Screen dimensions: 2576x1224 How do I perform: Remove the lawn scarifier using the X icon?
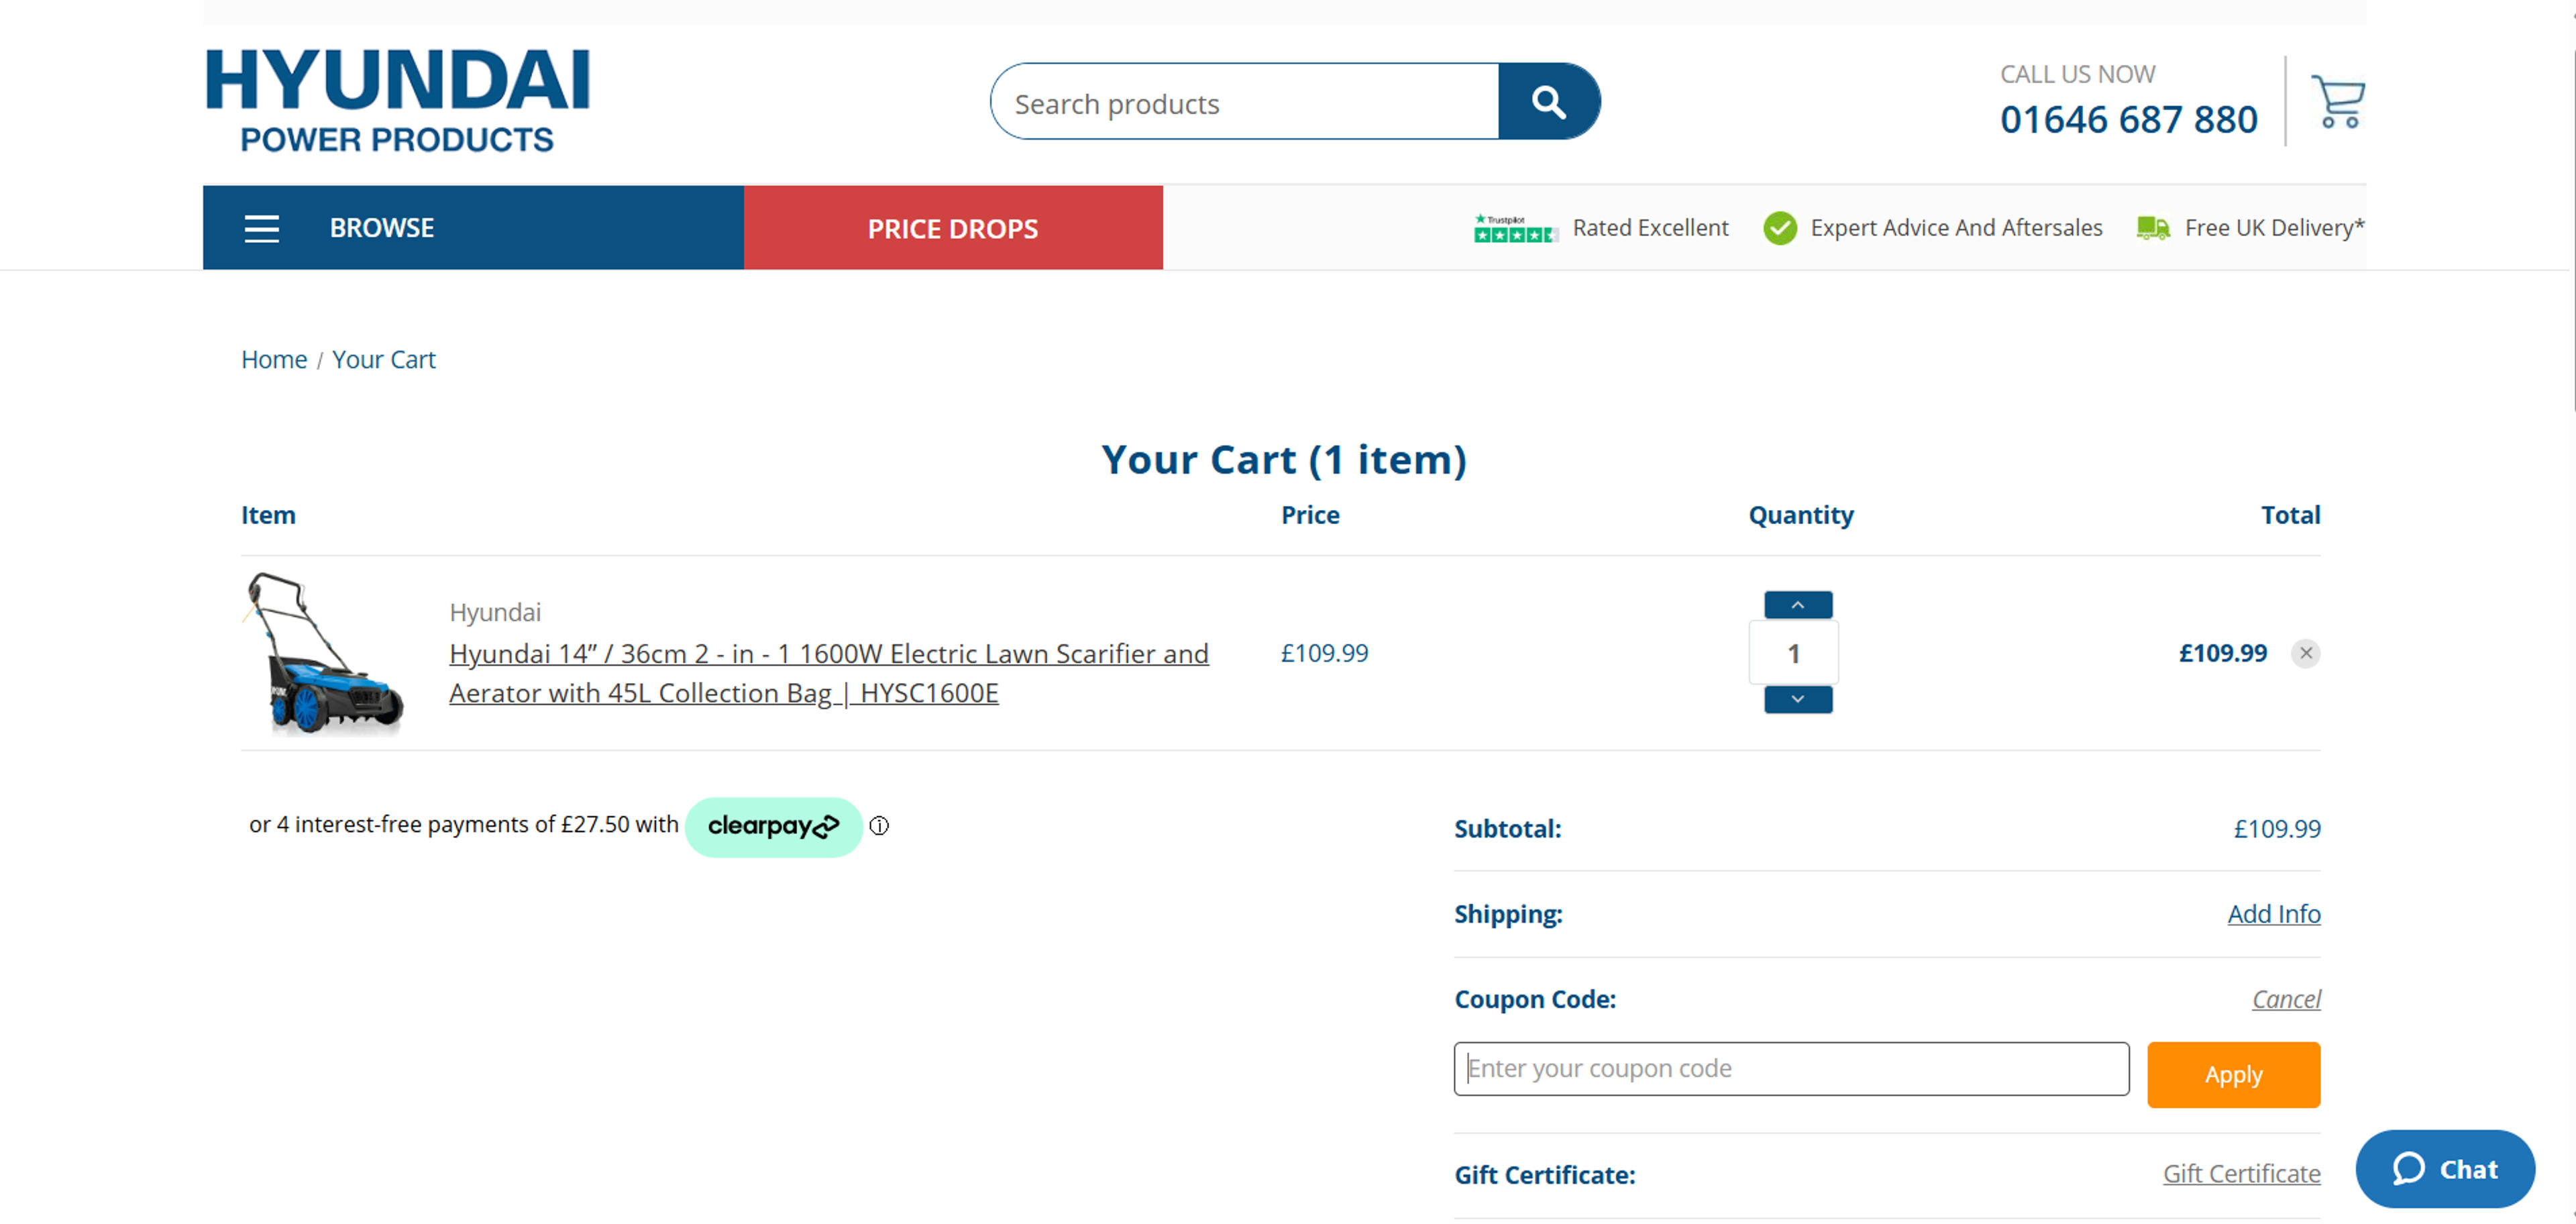(2307, 653)
